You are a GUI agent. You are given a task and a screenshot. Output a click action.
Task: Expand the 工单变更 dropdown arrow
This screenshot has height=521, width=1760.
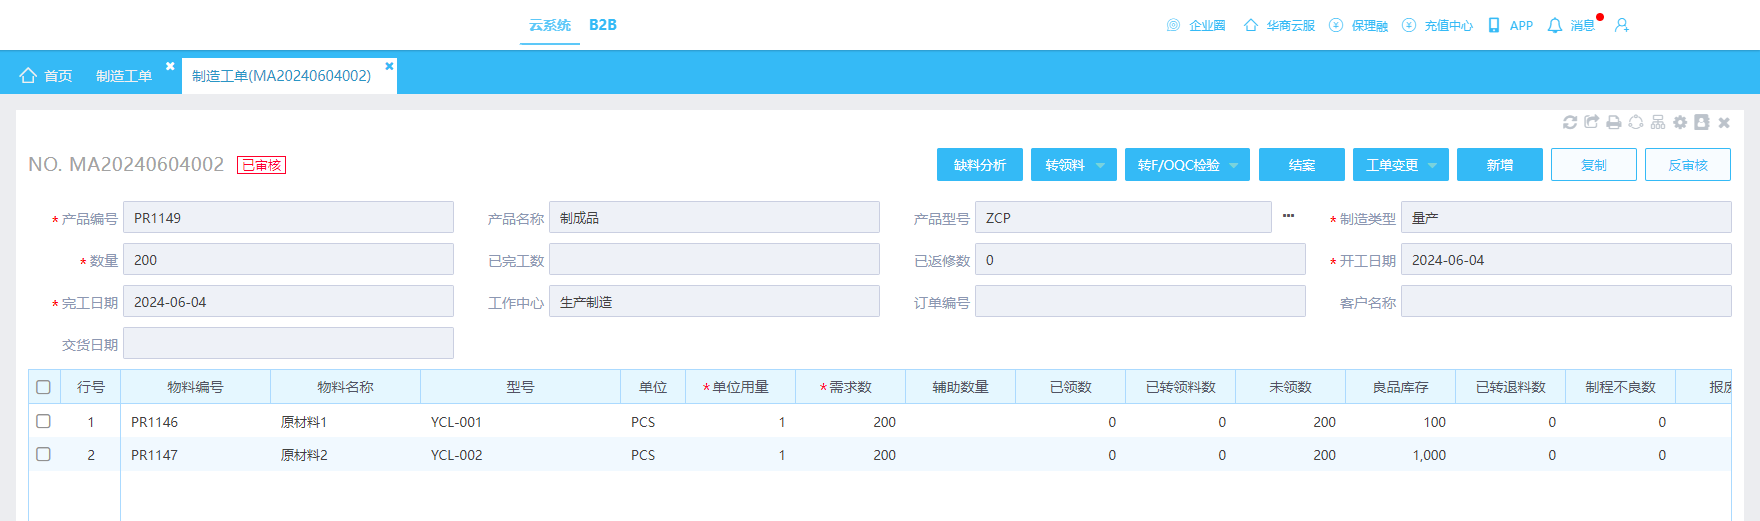point(1433,165)
